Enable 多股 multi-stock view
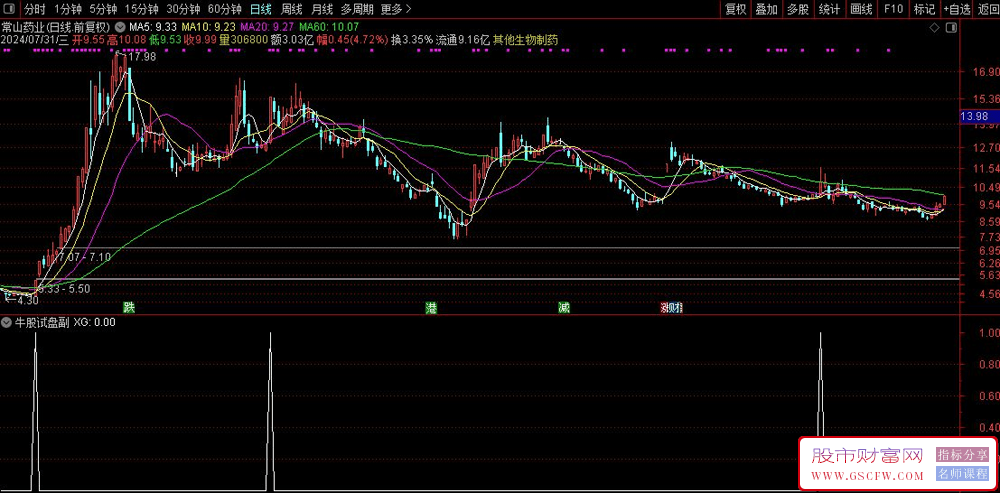 [797, 9]
